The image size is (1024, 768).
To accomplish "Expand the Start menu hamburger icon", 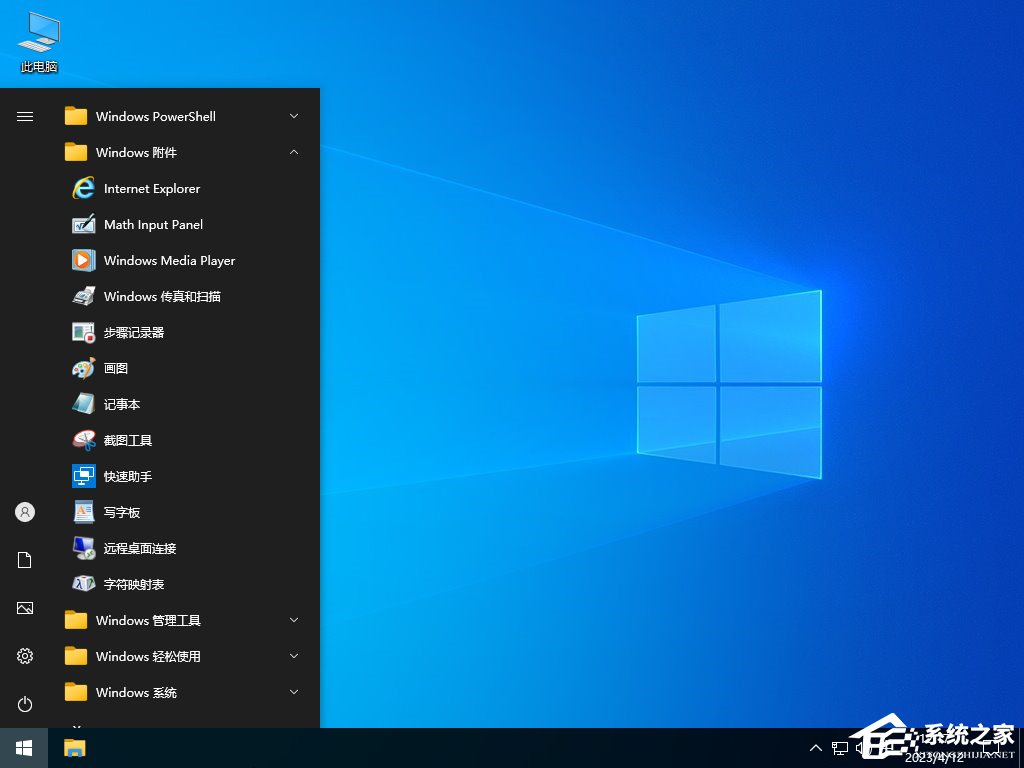I will click(25, 116).
